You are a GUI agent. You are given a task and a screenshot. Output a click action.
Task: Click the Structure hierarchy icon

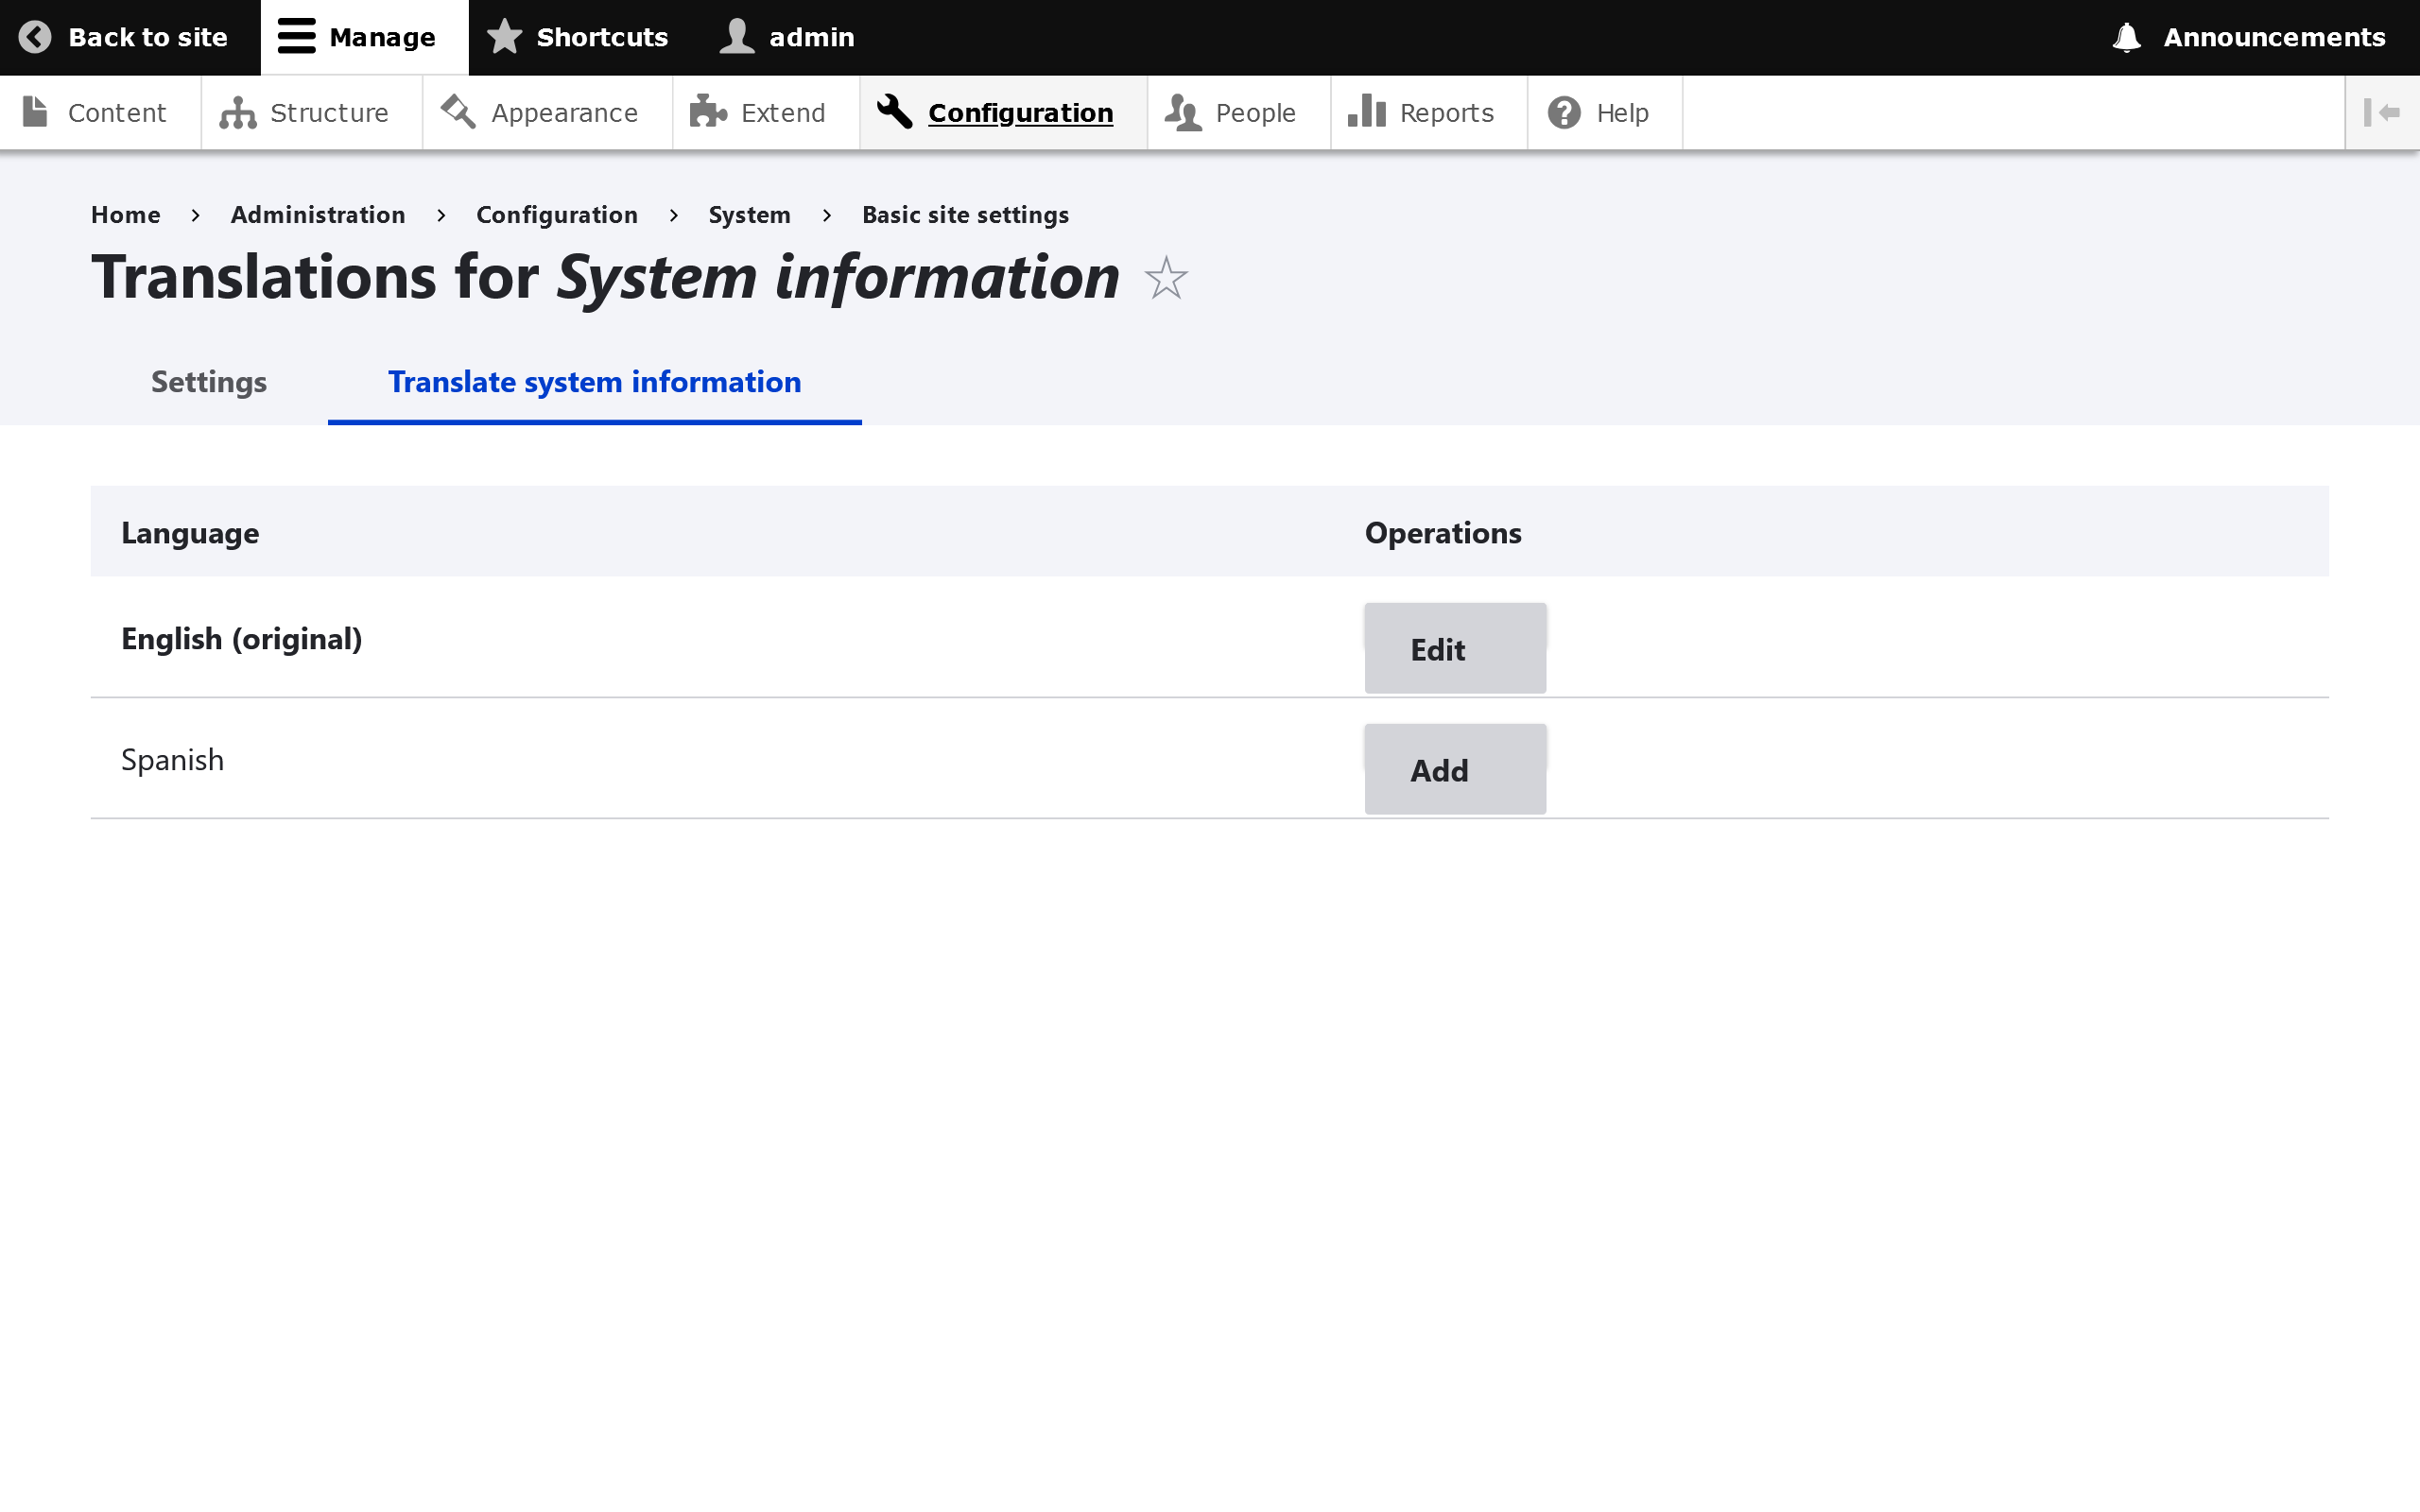pos(238,112)
